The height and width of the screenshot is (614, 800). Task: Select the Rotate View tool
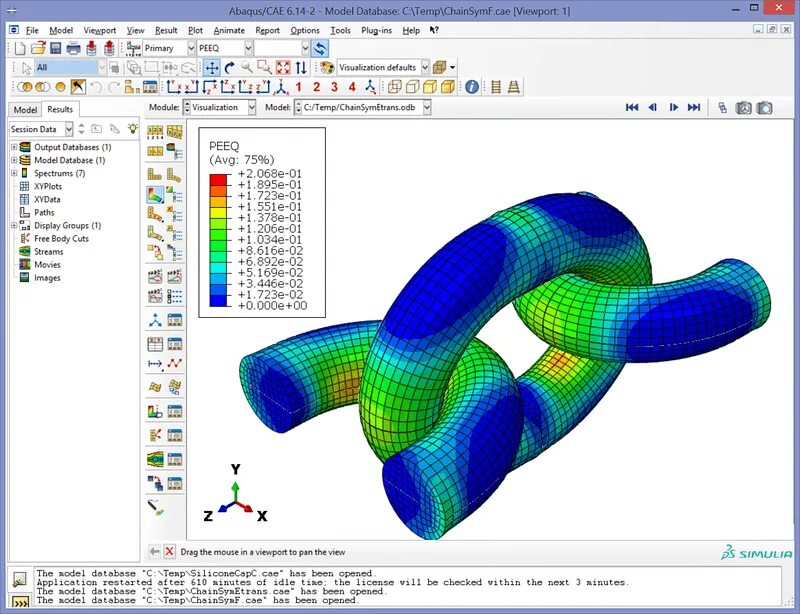pos(228,68)
